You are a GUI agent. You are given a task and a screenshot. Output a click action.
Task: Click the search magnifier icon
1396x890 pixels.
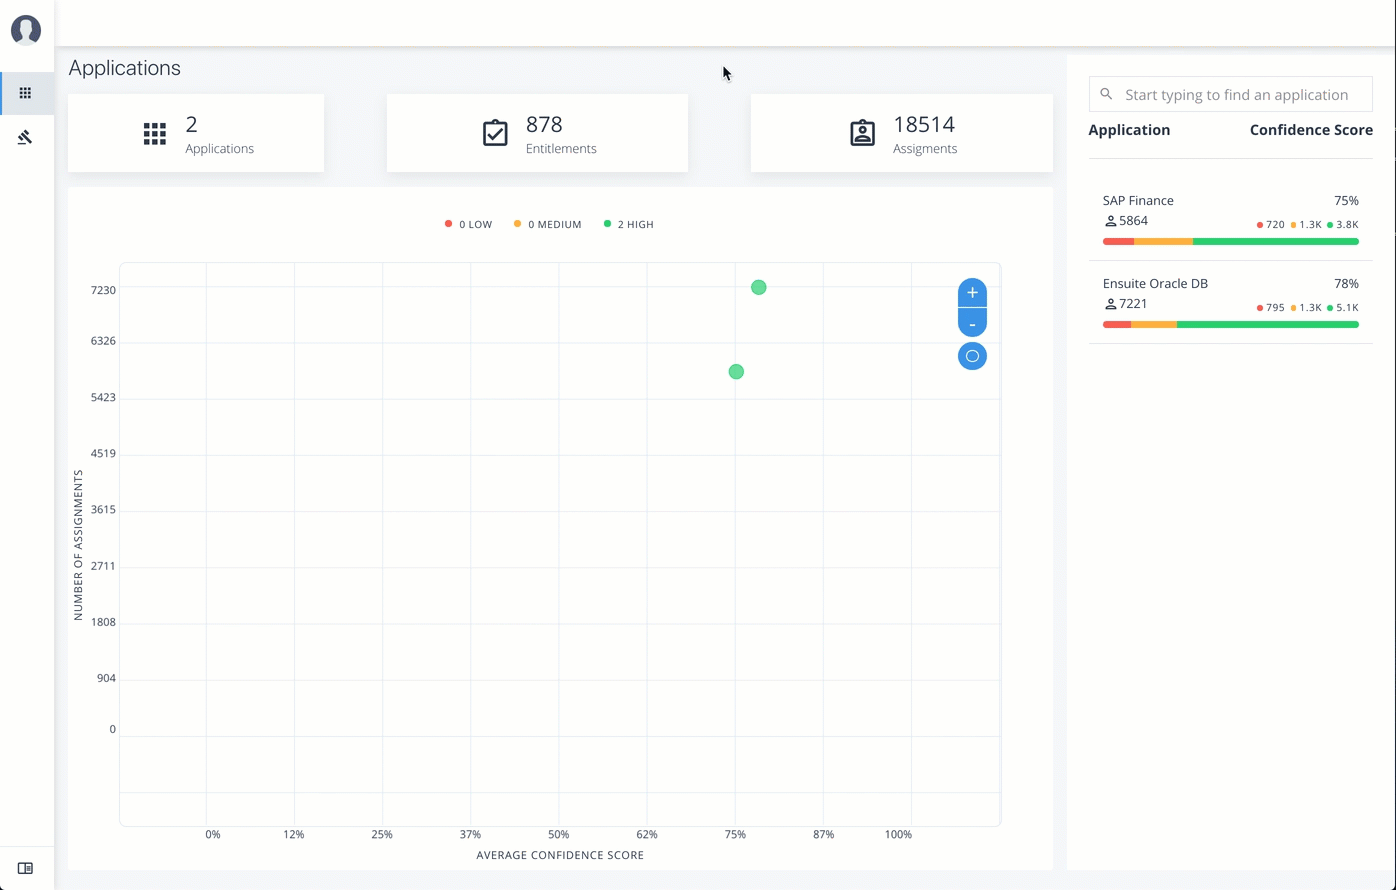point(1106,95)
